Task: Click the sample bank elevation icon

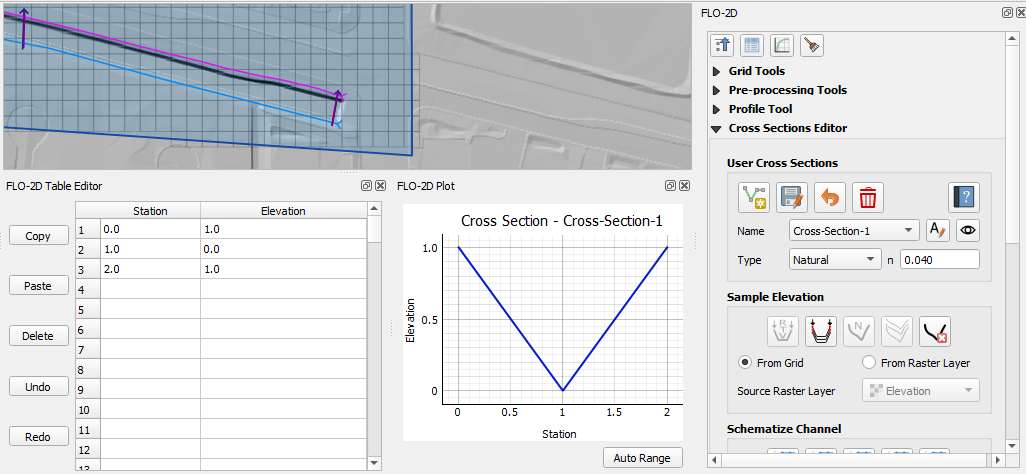Action: point(819,329)
